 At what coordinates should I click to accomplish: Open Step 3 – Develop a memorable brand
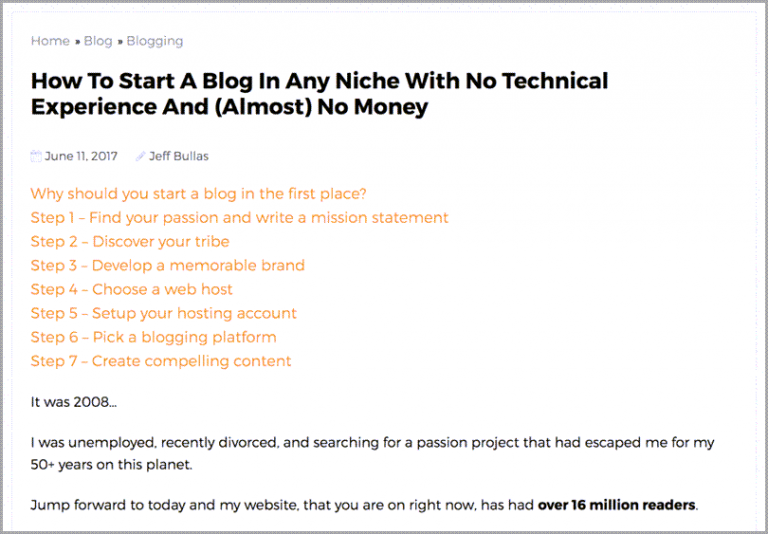[x=167, y=265]
